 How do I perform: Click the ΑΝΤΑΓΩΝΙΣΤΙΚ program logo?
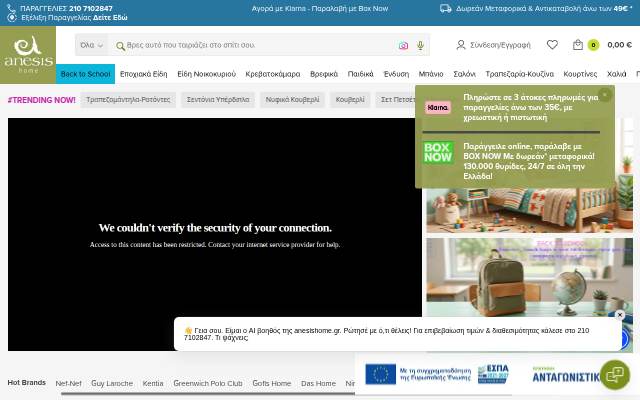(x=565, y=375)
